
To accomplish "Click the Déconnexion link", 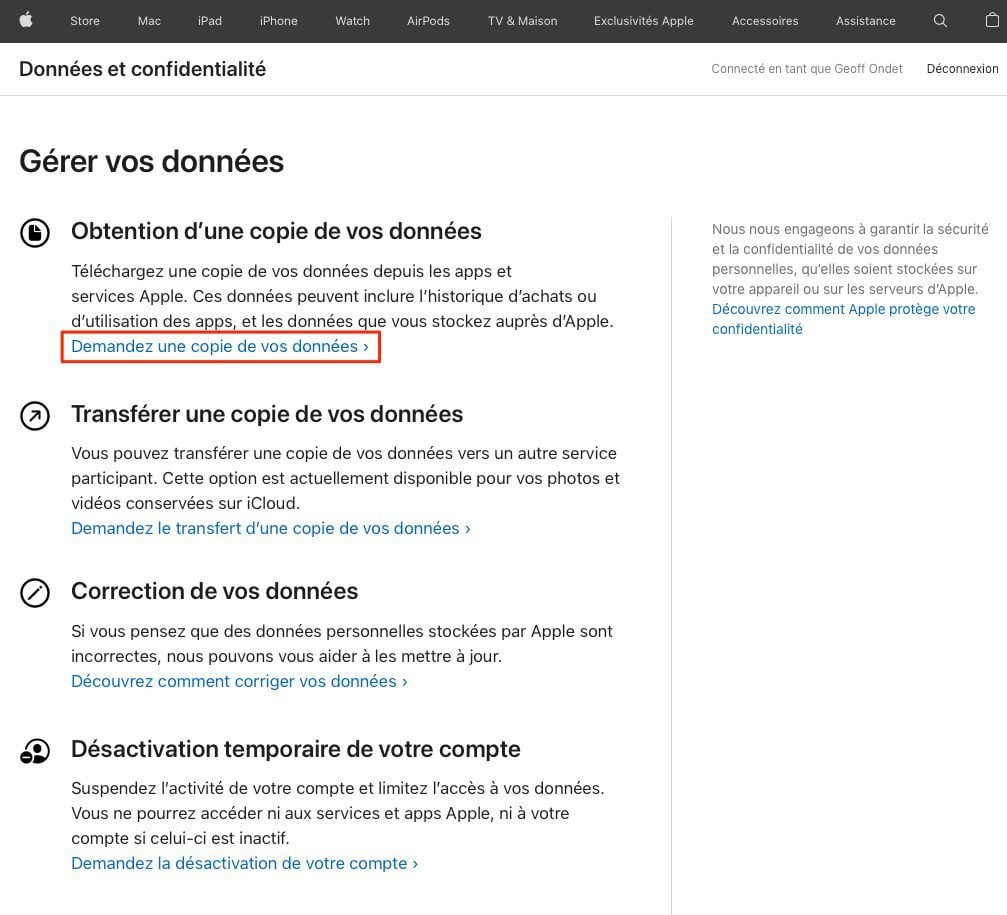I will (962, 69).
